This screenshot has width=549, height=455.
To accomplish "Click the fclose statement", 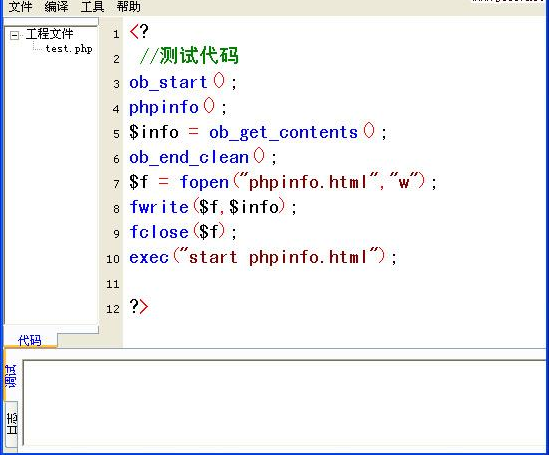I will pyautogui.click(x=183, y=232).
